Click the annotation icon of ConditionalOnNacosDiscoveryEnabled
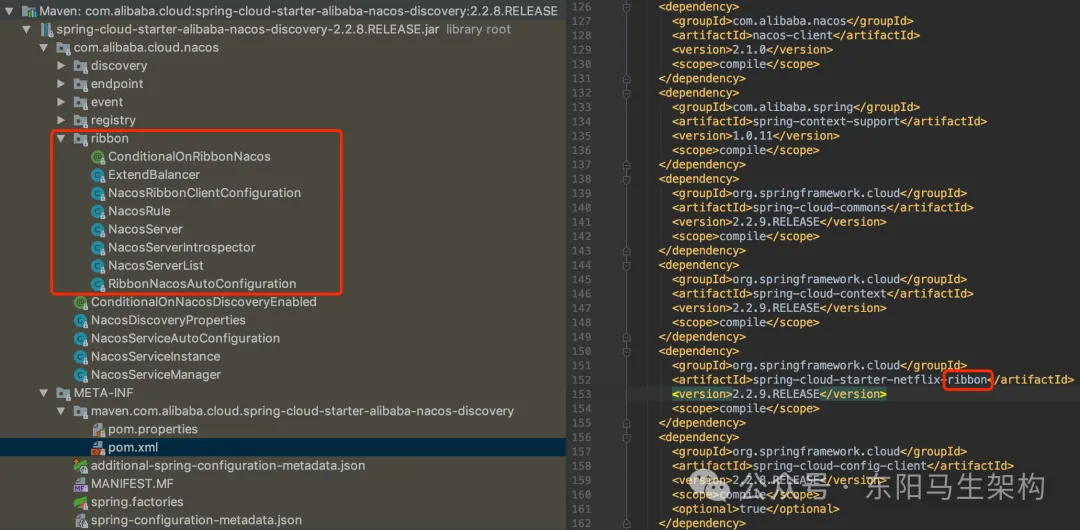 [80, 302]
